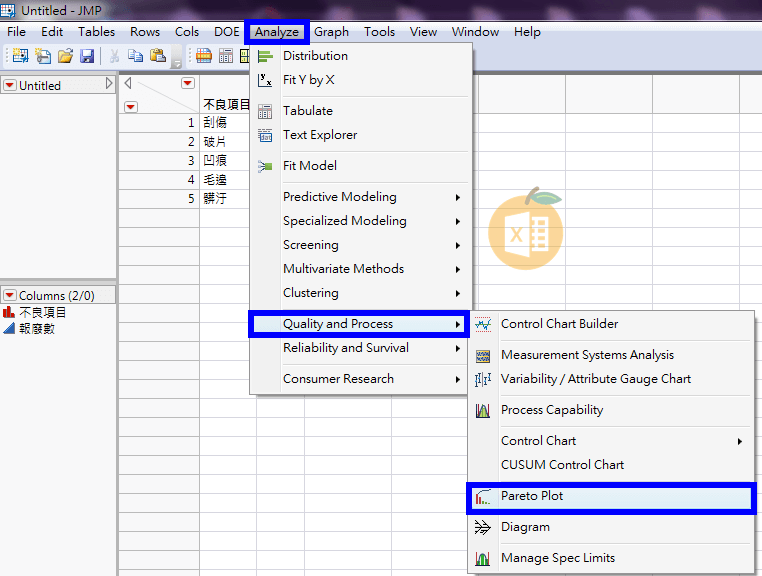Click the Tabulate menu icon
762x576 pixels.
click(x=265, y=111)
